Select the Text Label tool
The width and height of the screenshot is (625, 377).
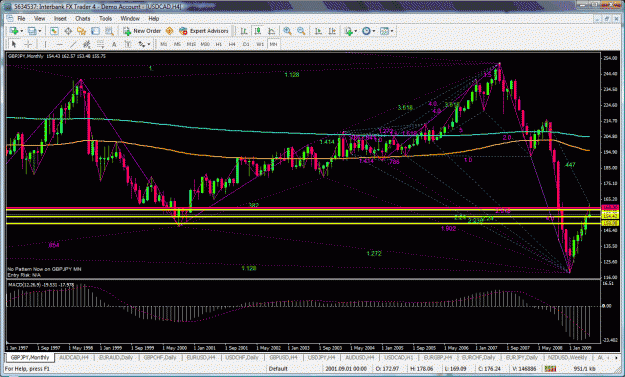tap(128, 44)
